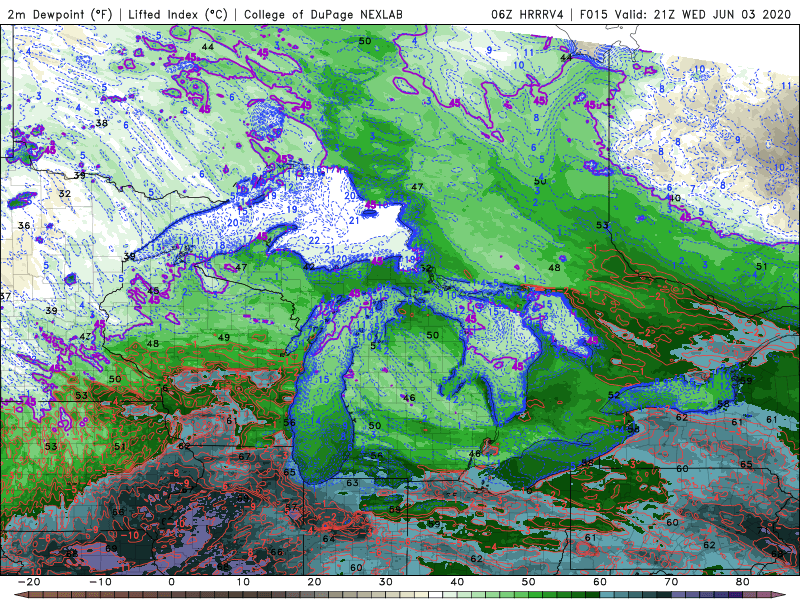Click the '-10' color bar label
The image size is (800, 600).
pos(100,582)
